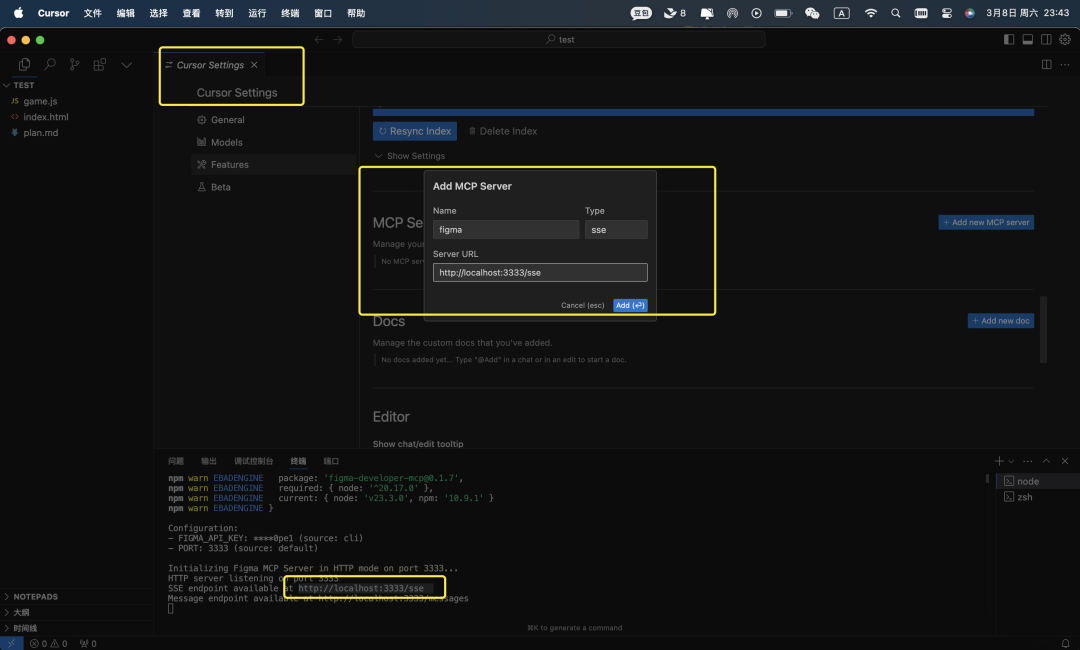Viewport: 1080px width, 650px height.
Task: Open the Source Control icon
Action: pyautogui.click(x=75, y=65)
